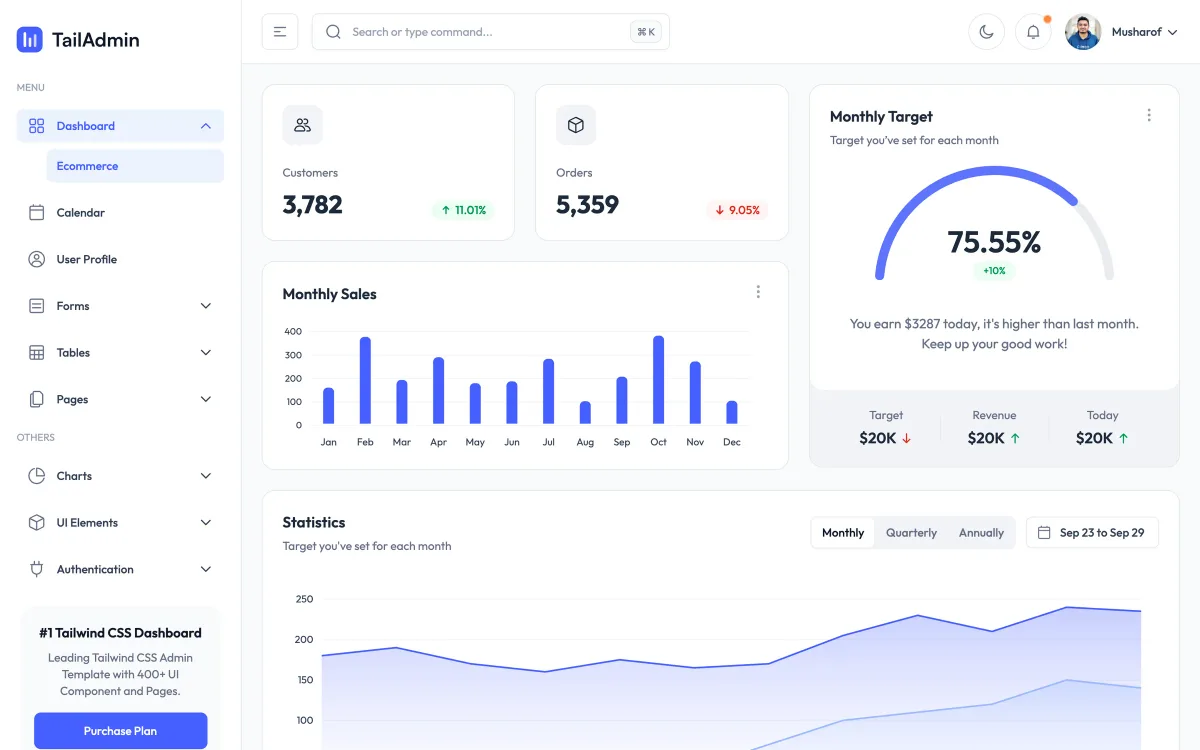Open the Sep 23 to Sep 29 date picker

[x=1092, y=533]
